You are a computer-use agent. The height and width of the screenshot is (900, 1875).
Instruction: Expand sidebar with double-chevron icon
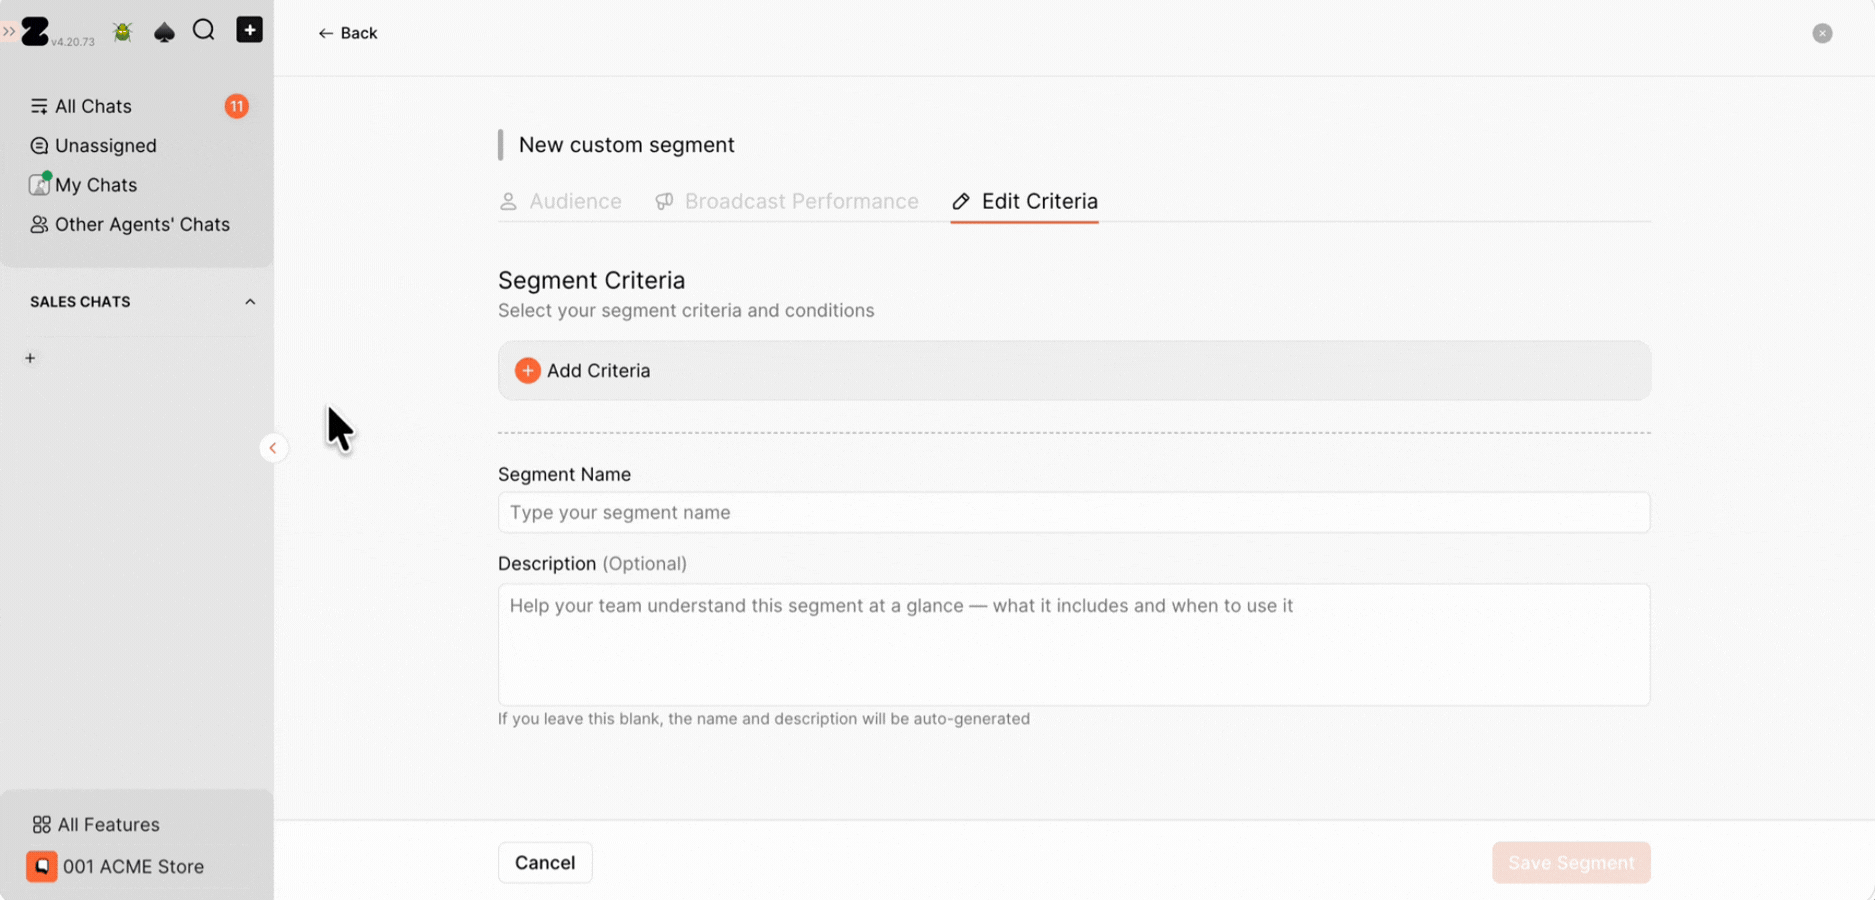(8, 31)
